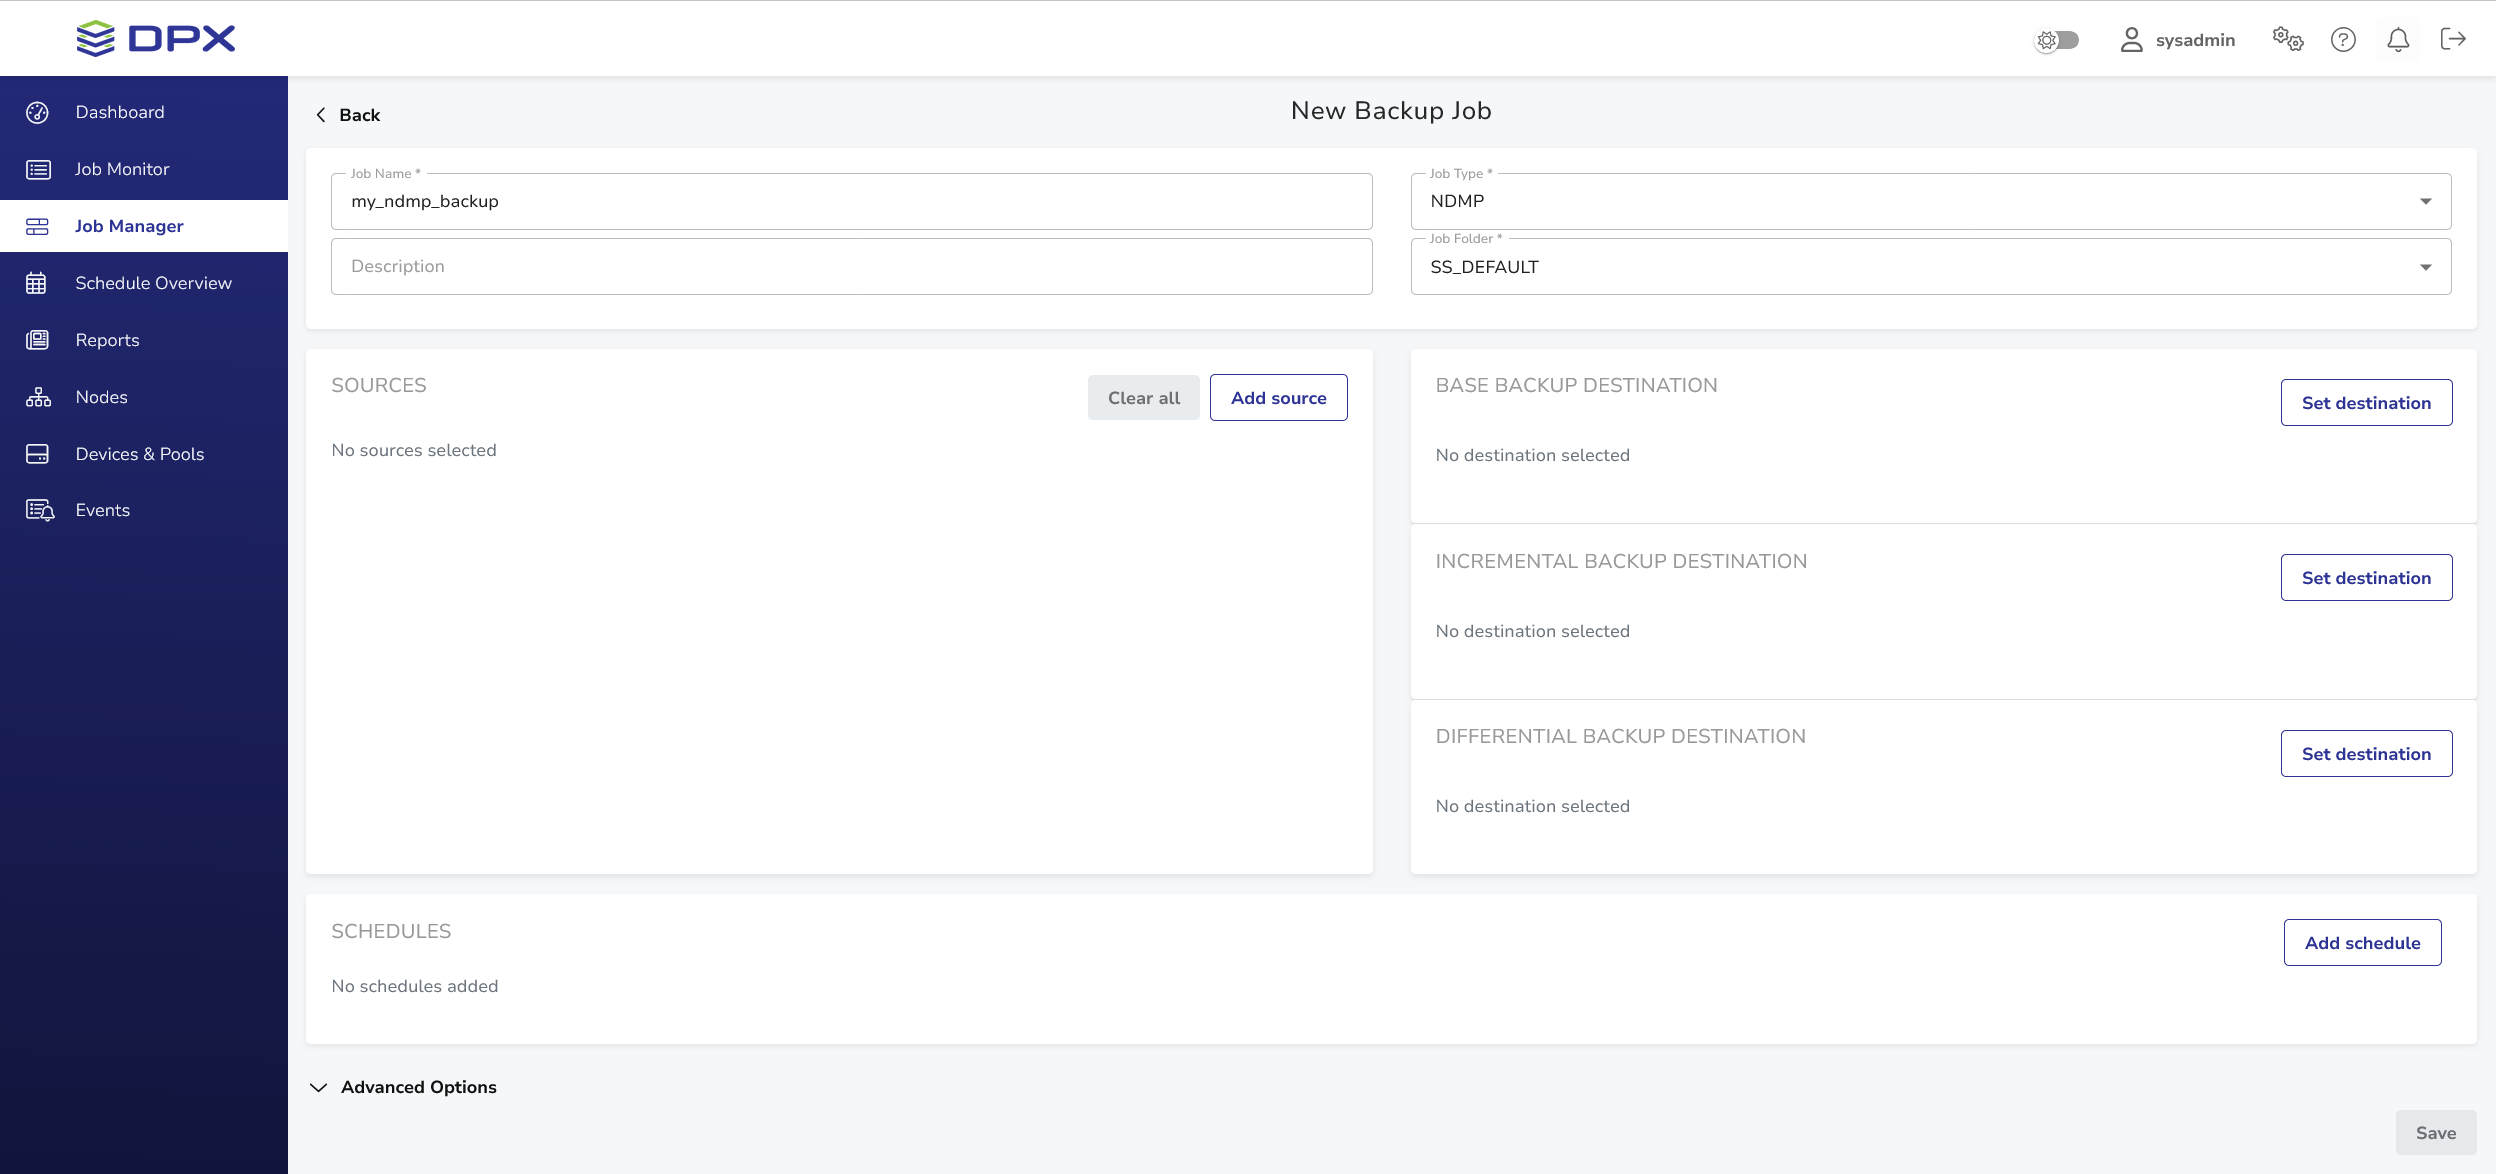The image size is (2496, 1174).
Task: Open the Job Type NDMP dropdown
Action: point(1930,201)
